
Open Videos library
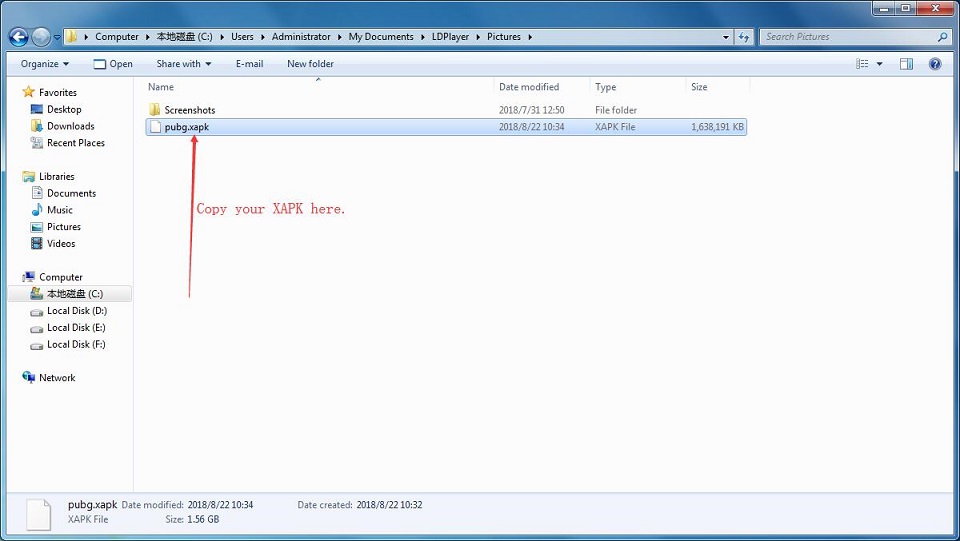pos(61,244)
